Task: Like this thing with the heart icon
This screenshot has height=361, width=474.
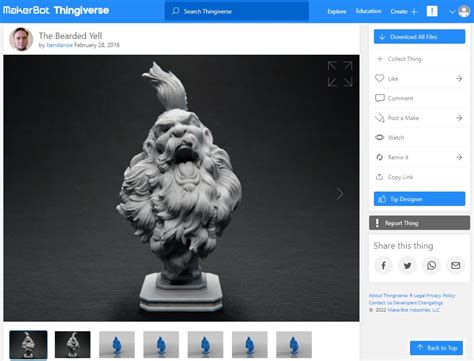Action: 380,78
